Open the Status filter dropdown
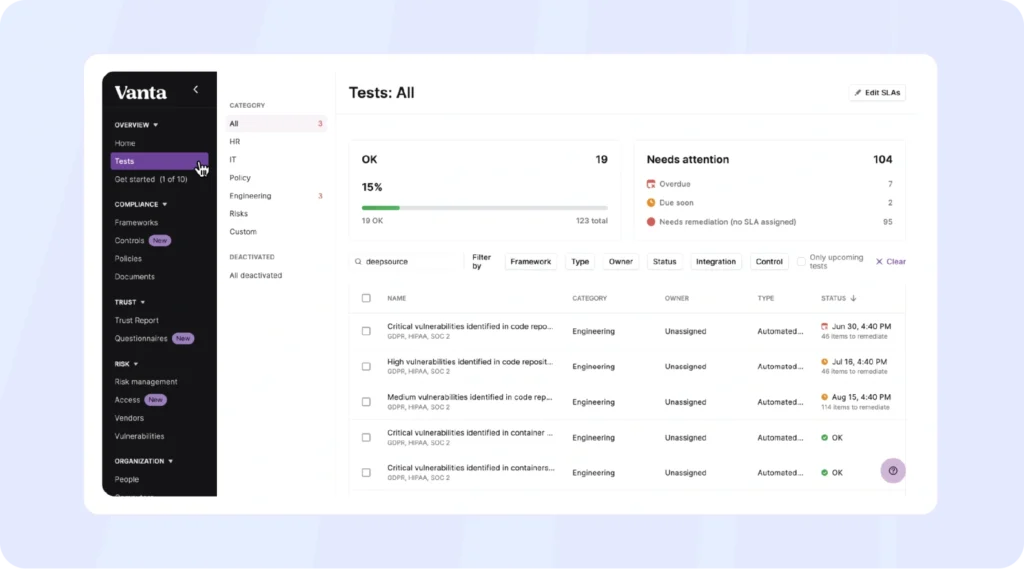Image resolution: width=1024 pixels, height=569 pixels. click(664, 261)
